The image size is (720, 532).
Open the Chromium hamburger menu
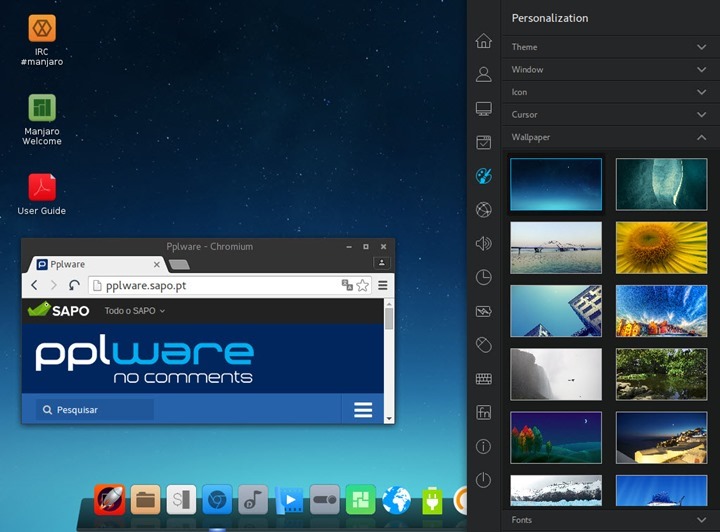(382, 285)
